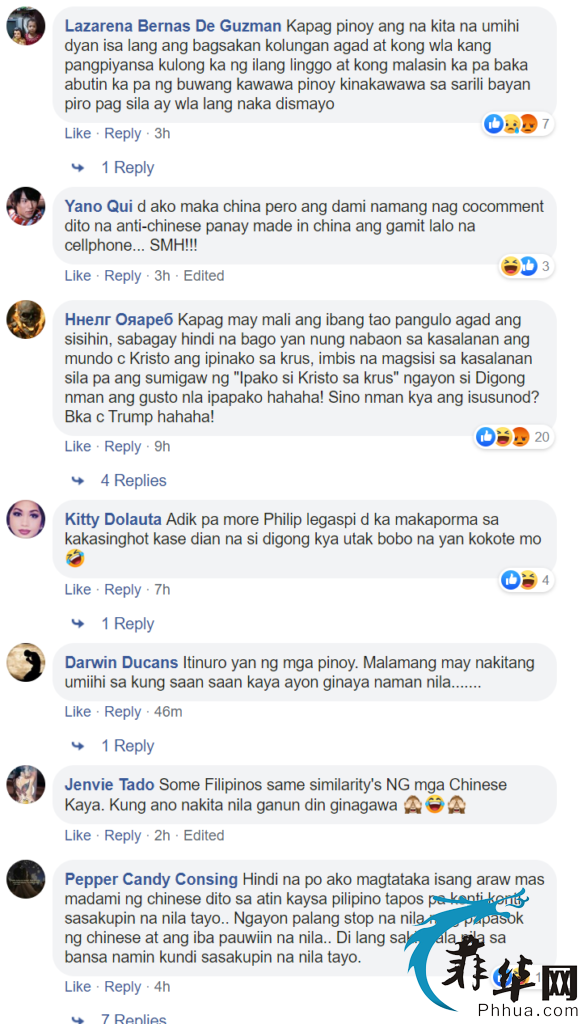Open Jenvie Tado's profile name link
The image size is (586, 1024).
[109, 784]
